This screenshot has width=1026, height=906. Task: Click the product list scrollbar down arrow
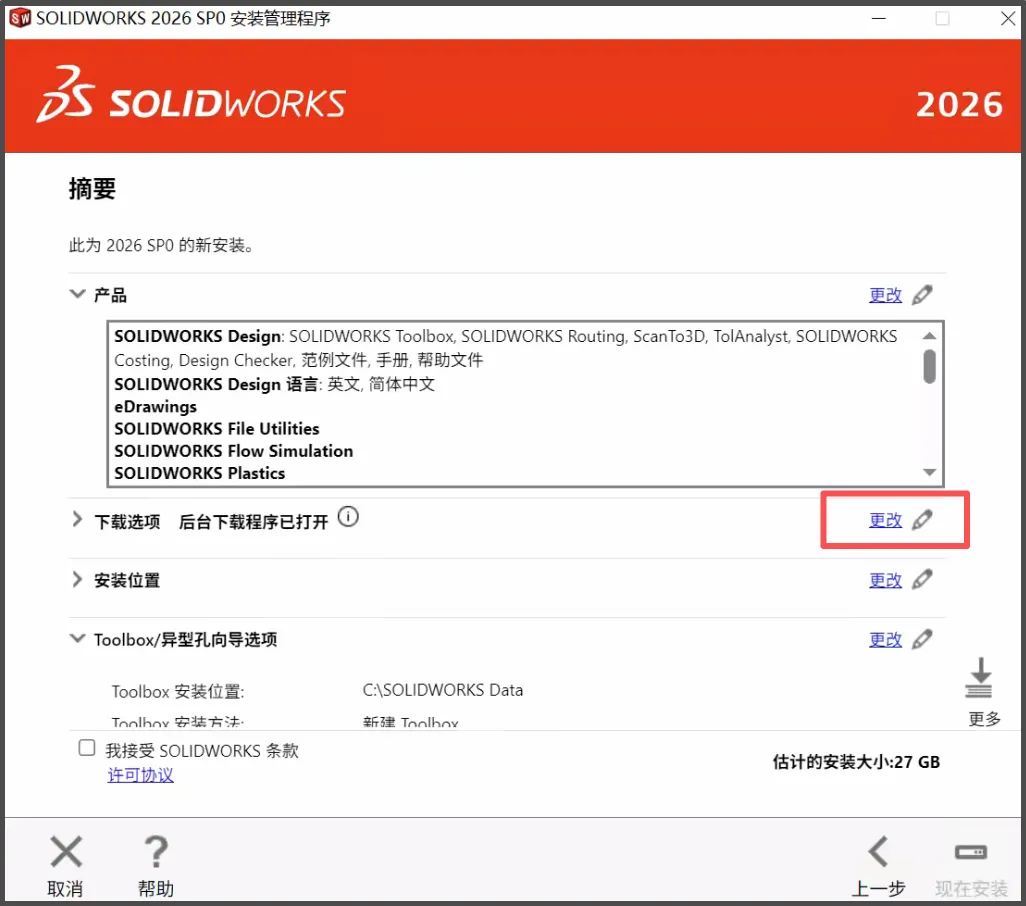[929, 472]
